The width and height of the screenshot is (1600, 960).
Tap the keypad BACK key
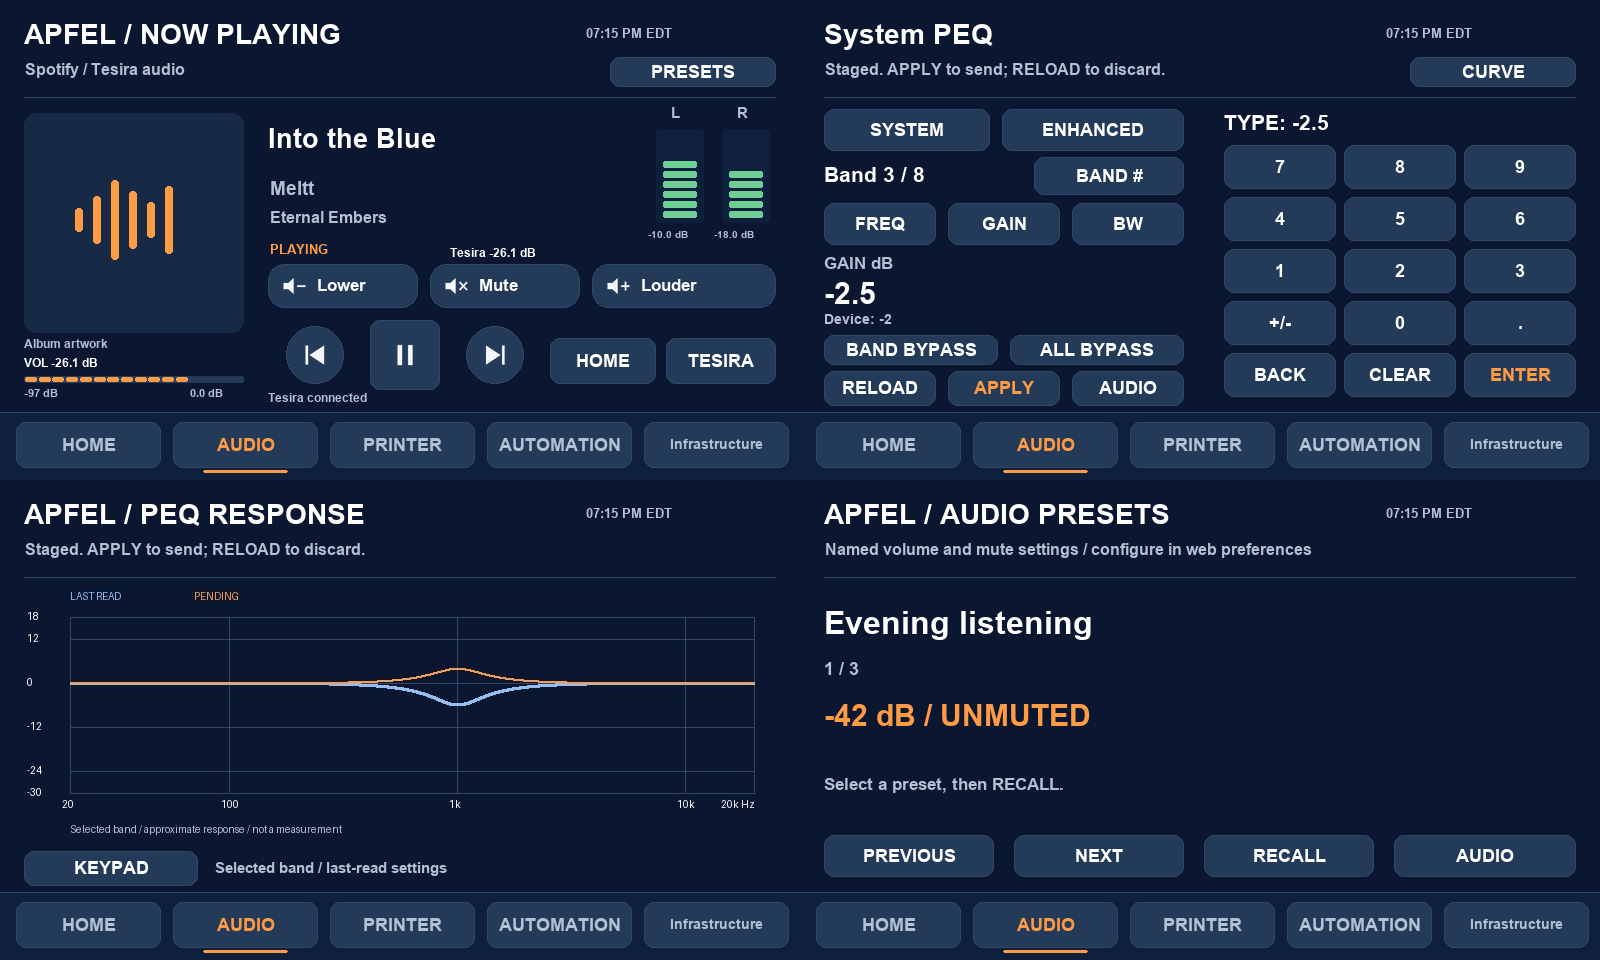pyautogui.click(x=1280, y=375)
